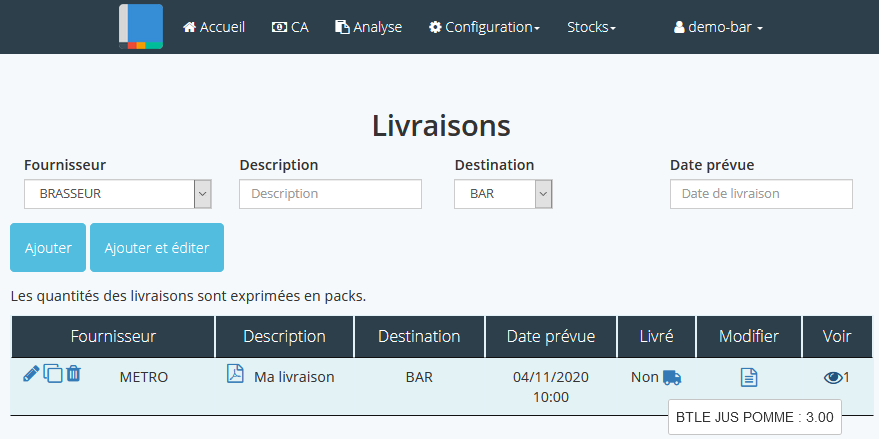Click the duplicate copy icon in METRO row
Screen dimensions: 879x439
[53, 374]
